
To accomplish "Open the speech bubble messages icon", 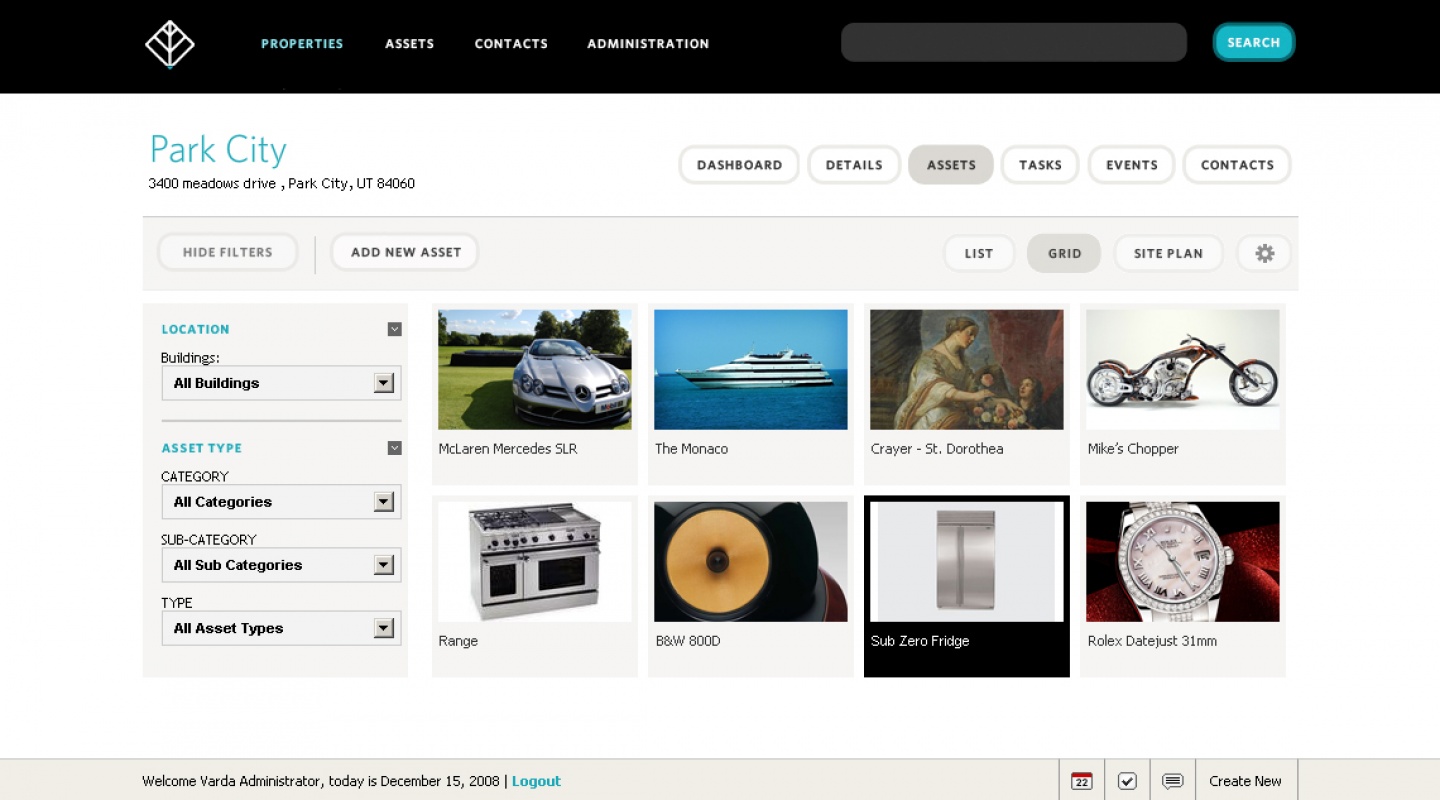I will (x=1173, y=781).
